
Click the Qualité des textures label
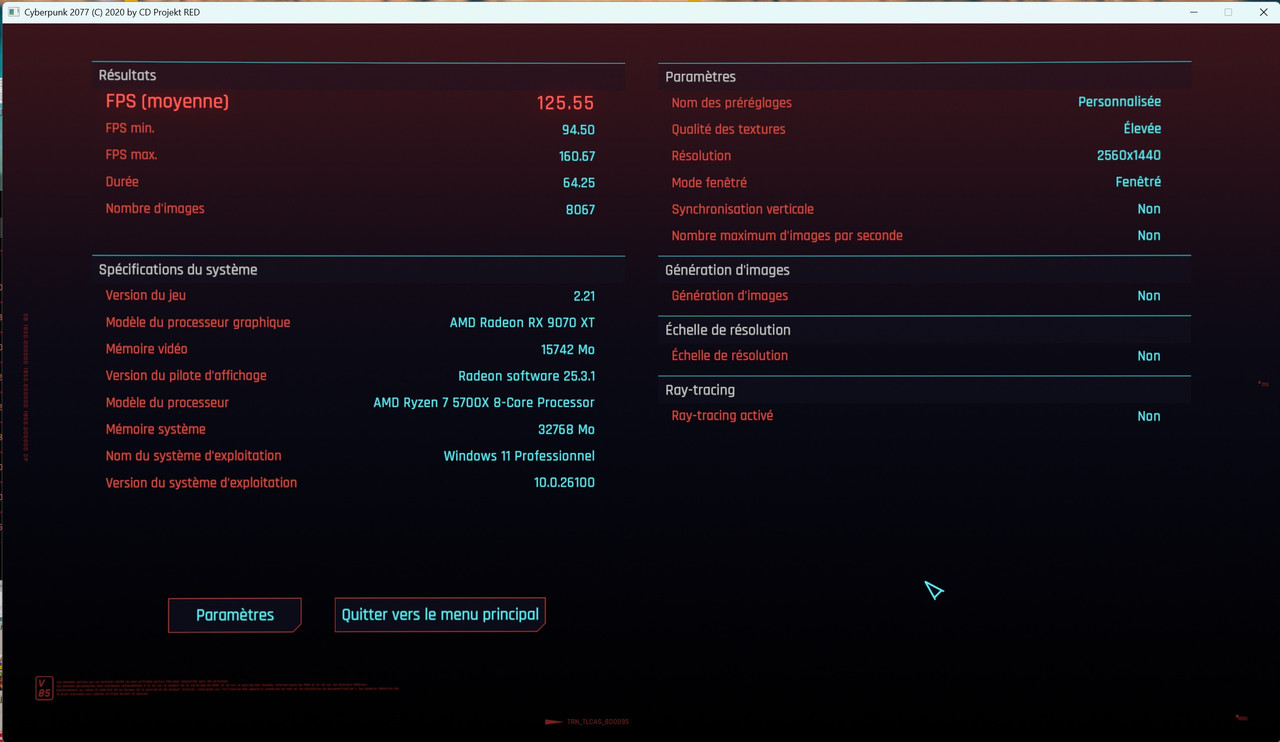point(728,129)
